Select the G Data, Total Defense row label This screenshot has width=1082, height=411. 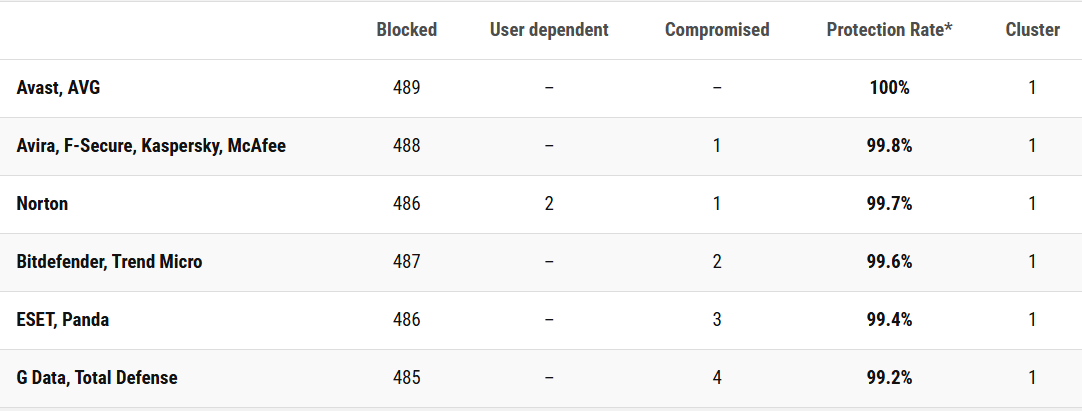click(x=97, y=378)
